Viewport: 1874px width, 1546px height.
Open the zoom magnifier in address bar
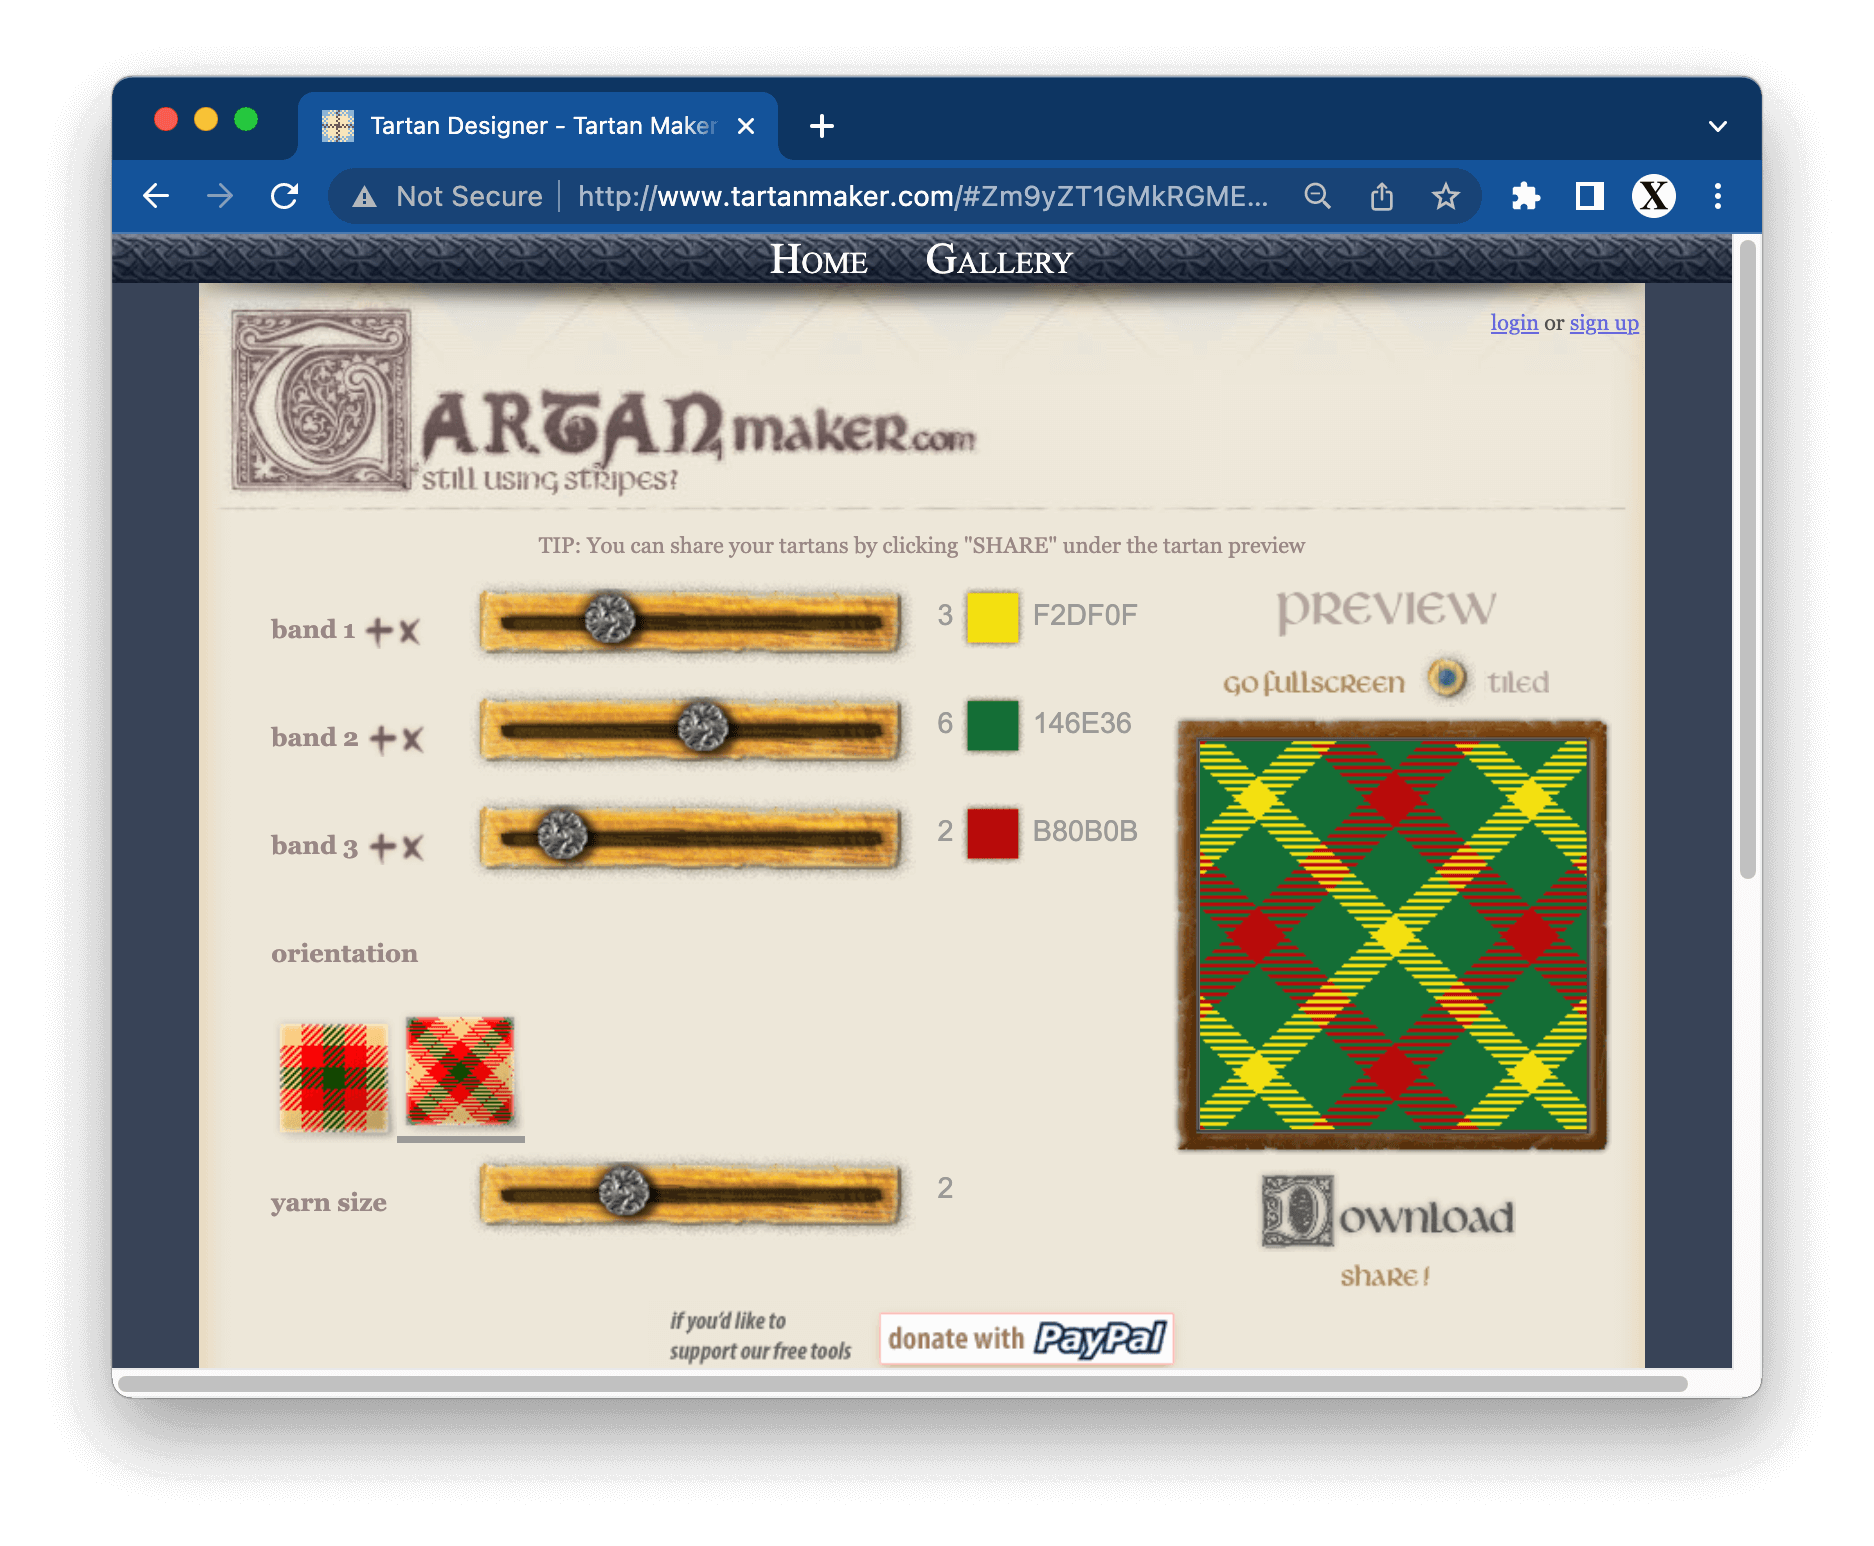tap(1318, 196)
